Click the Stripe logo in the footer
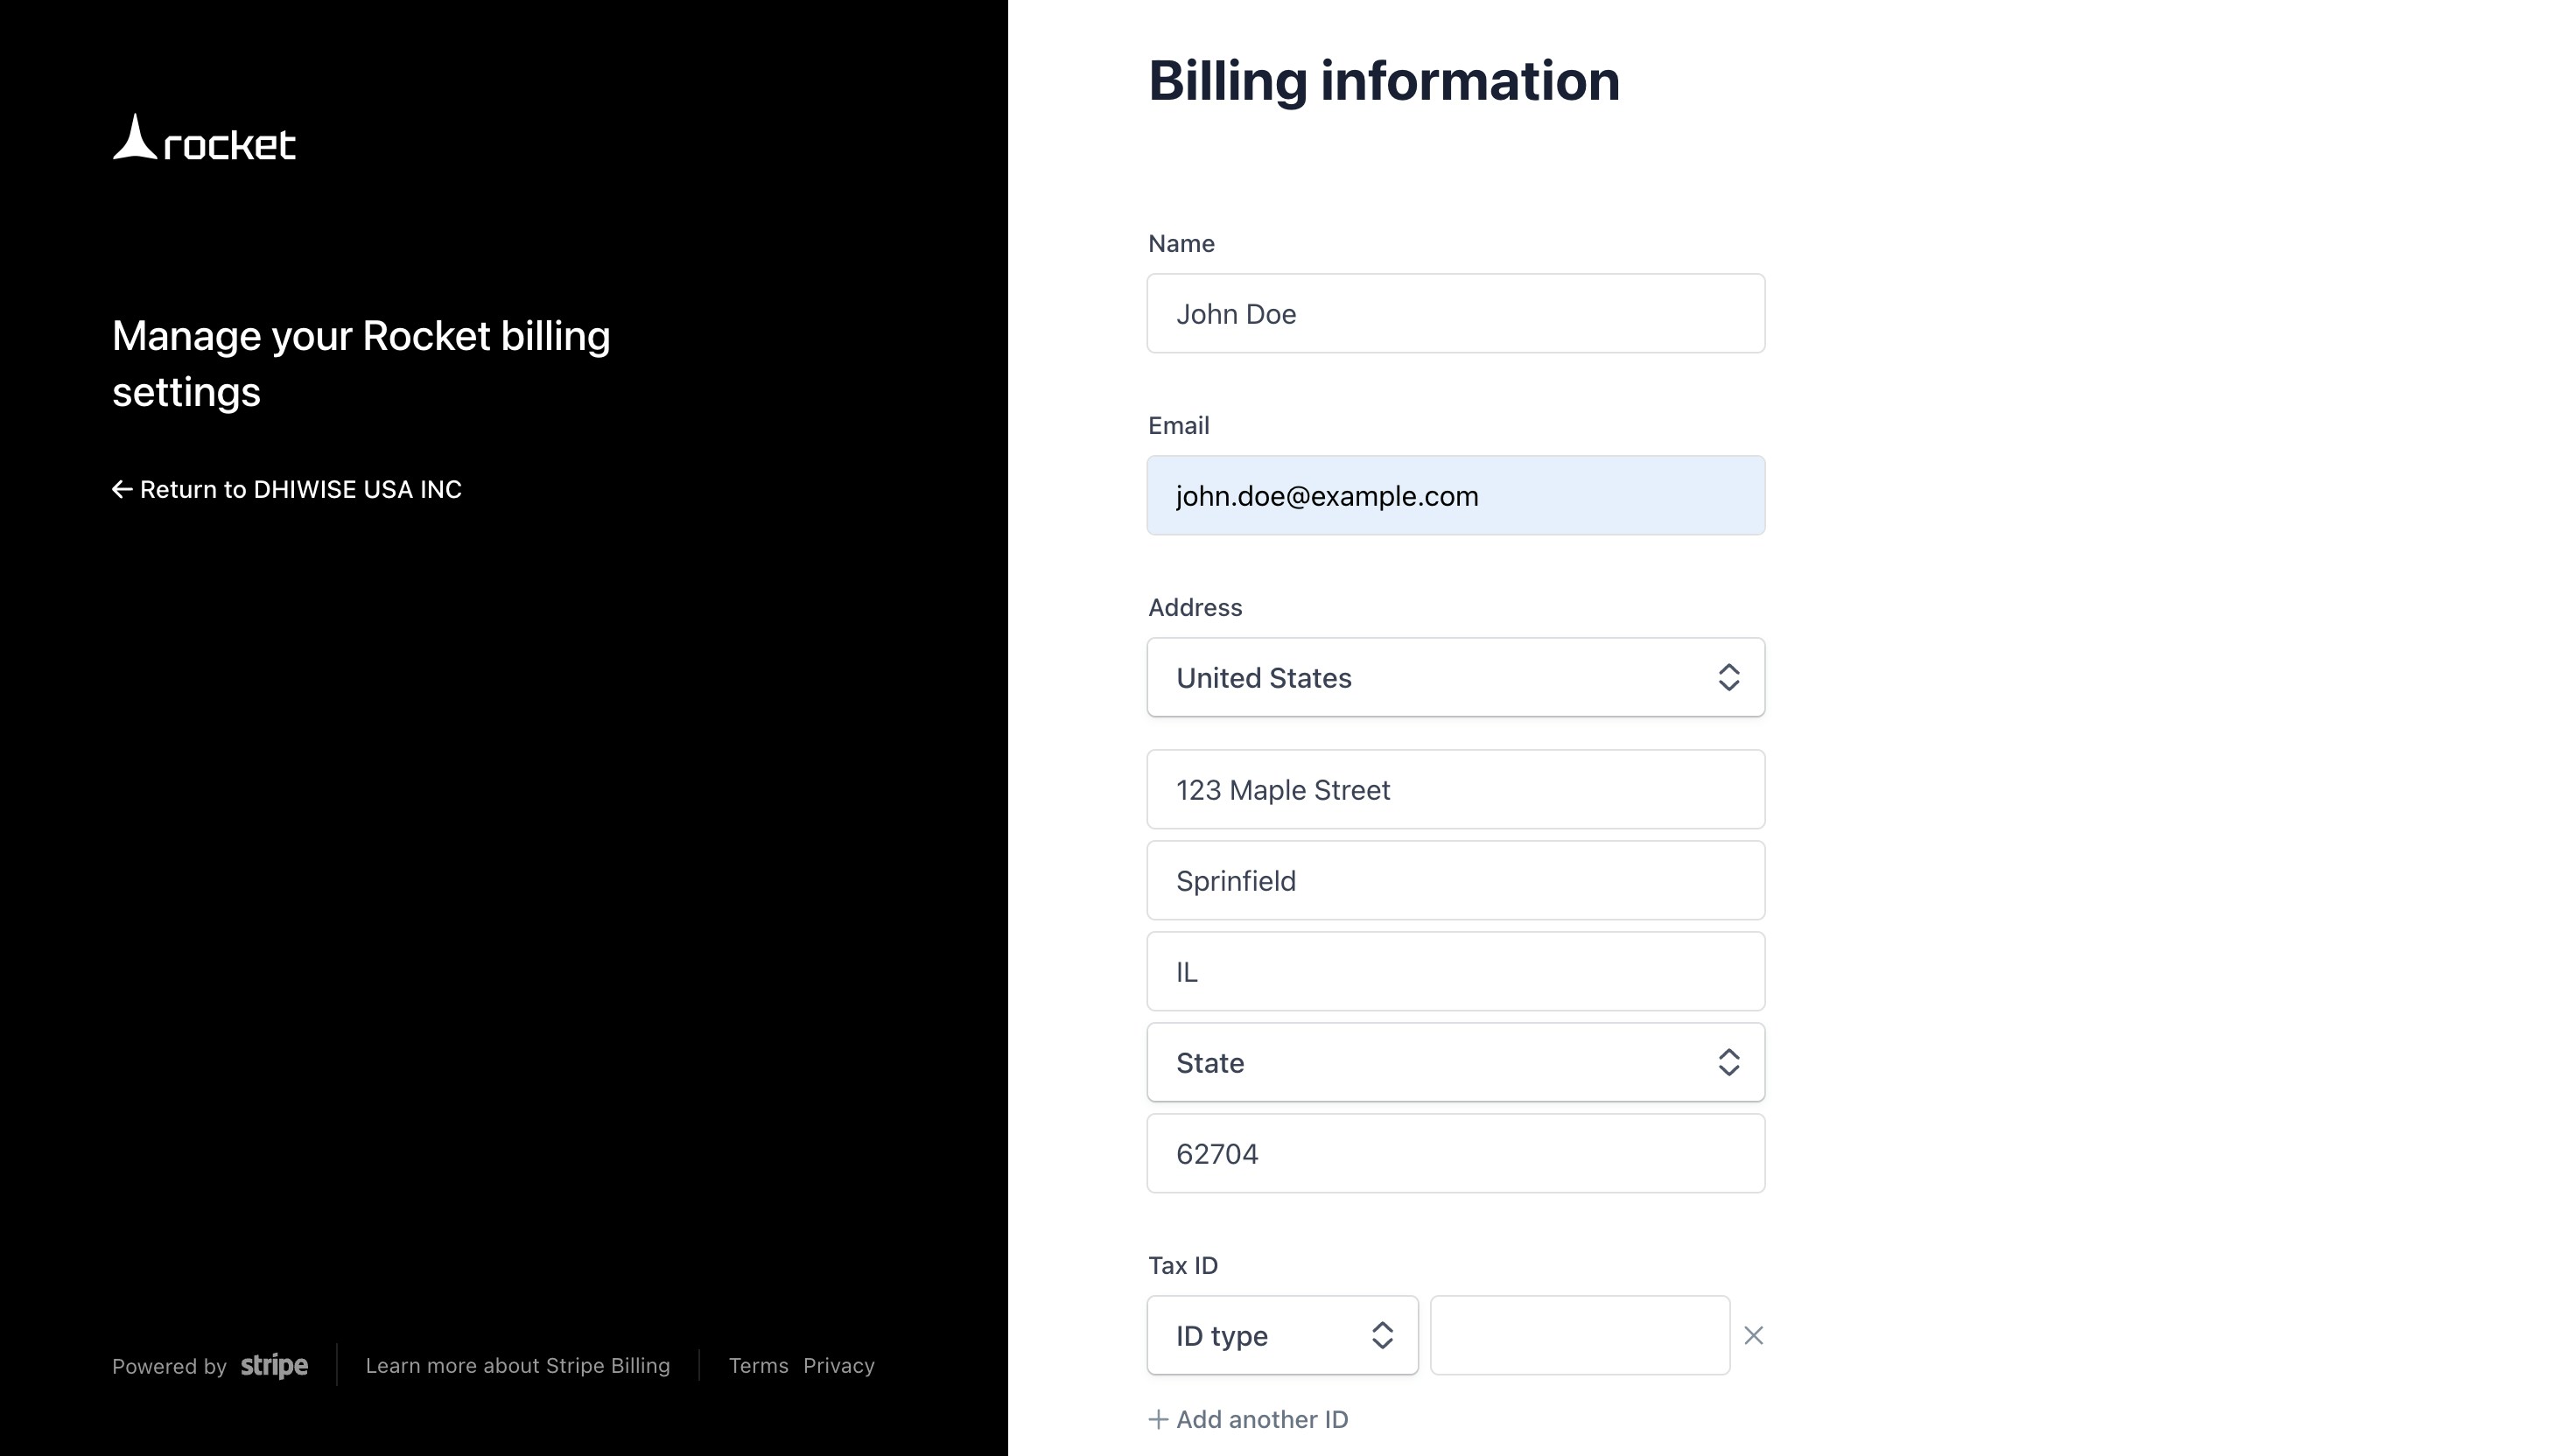Image resolution: width=2573 pixels, height=1456 pixels. pyautogui.click(x=273, y=1366)
